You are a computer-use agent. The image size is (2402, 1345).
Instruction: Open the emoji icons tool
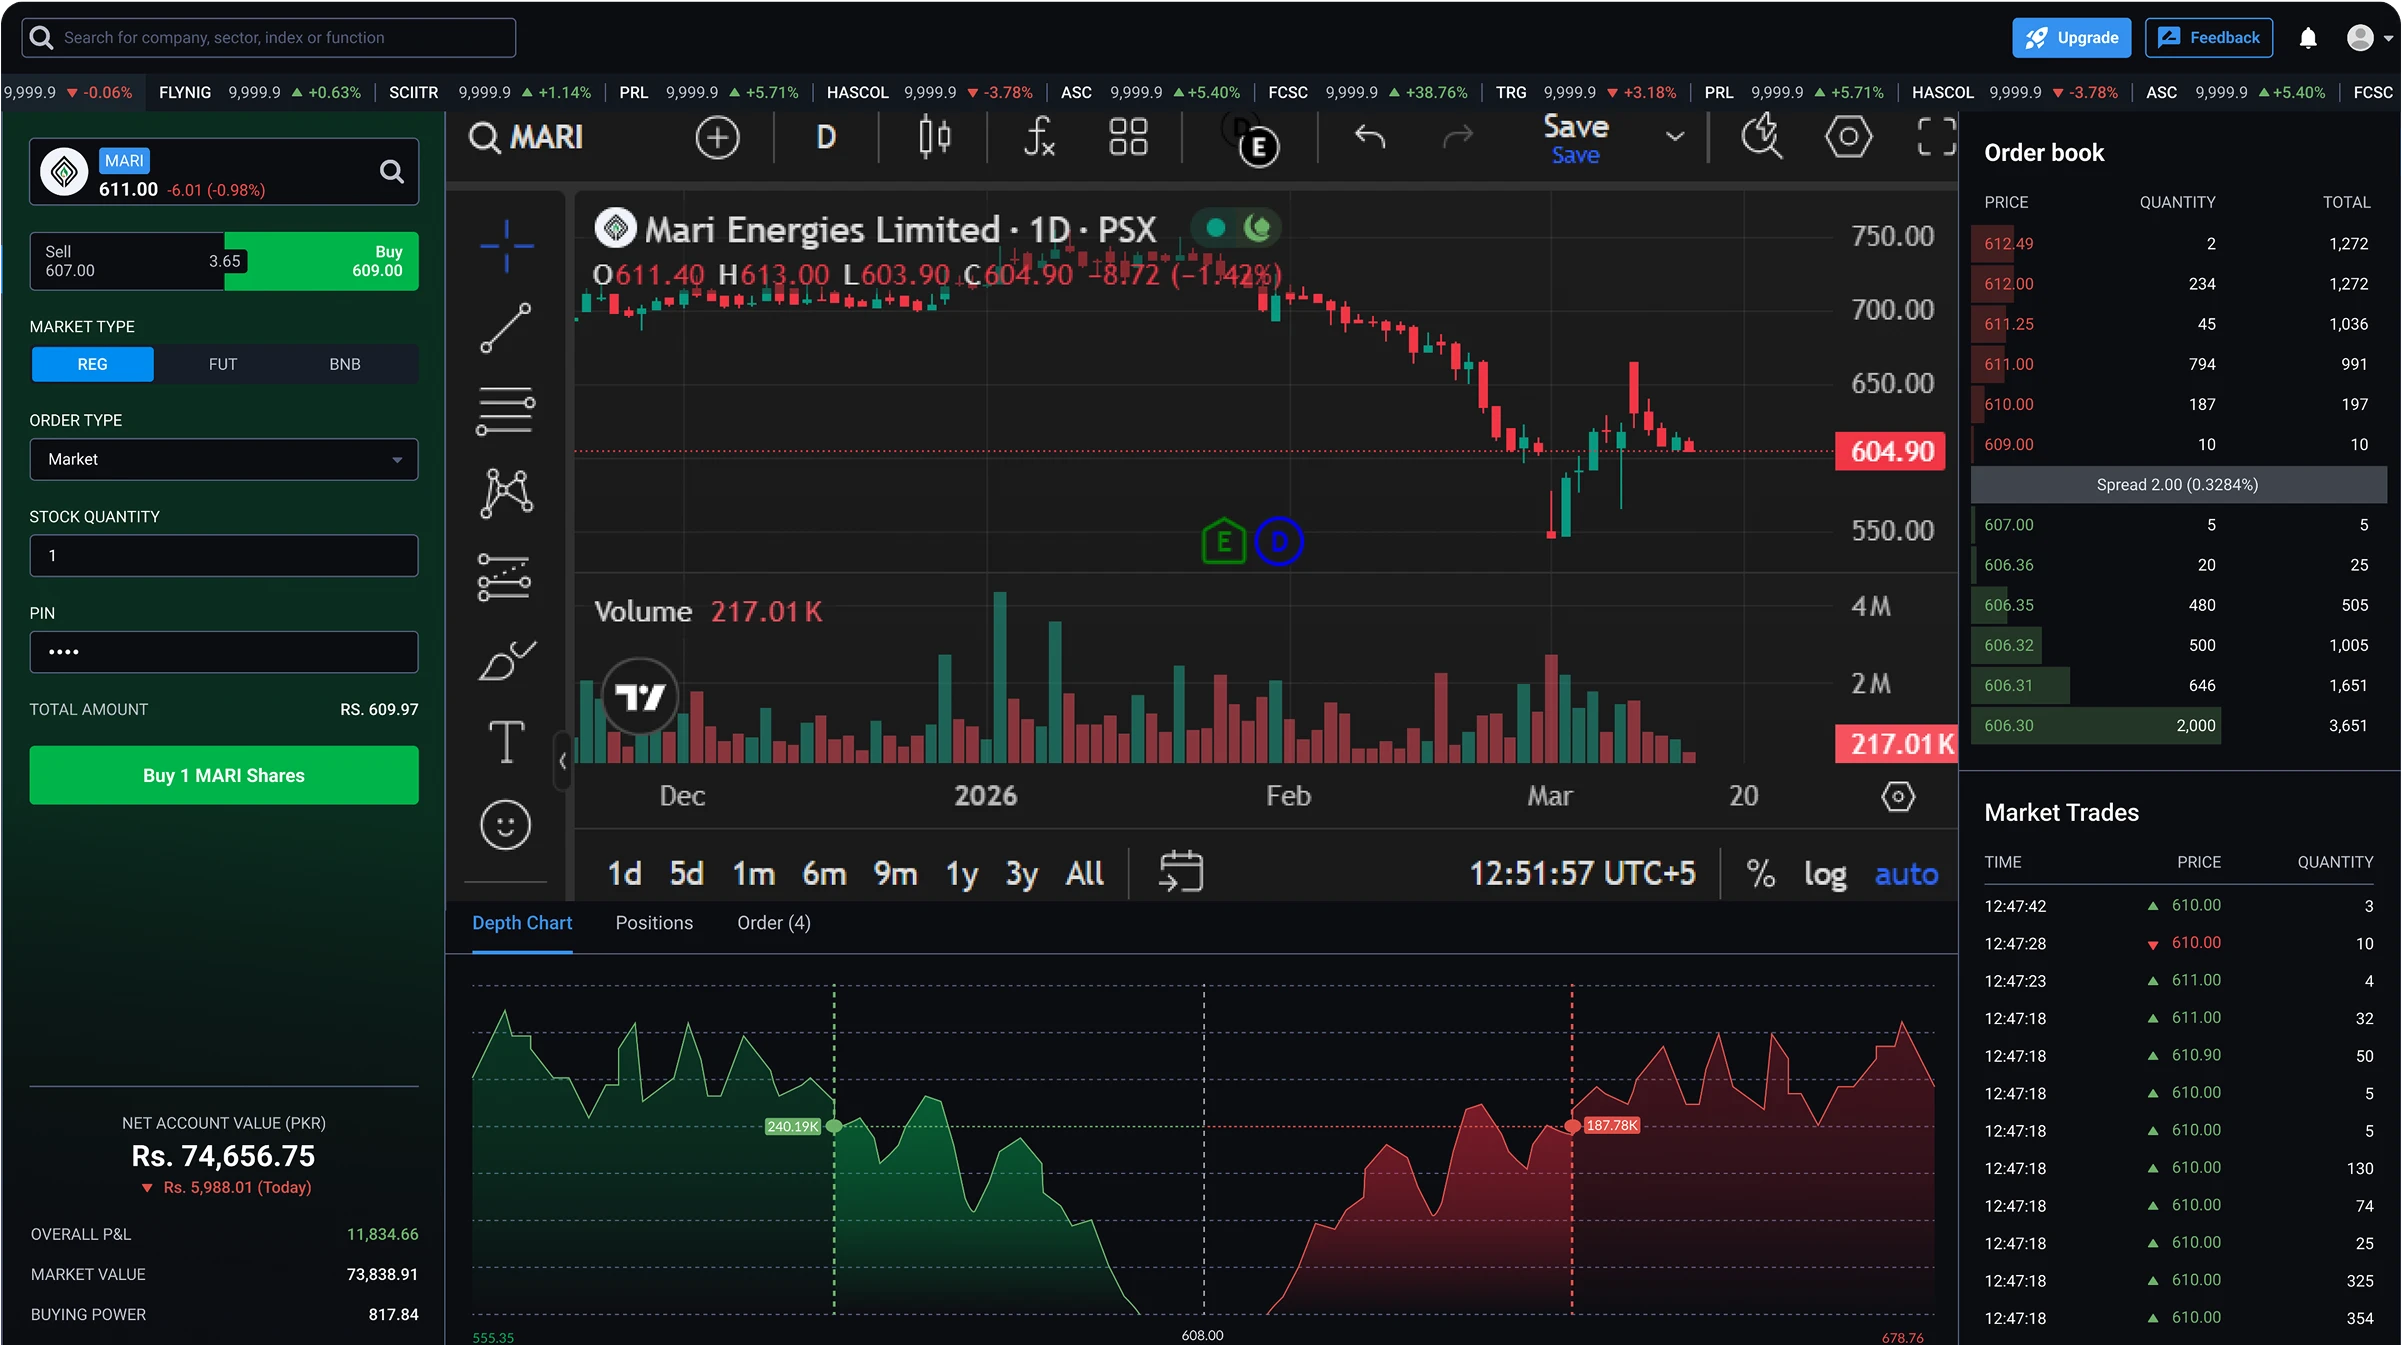(506, 826)
